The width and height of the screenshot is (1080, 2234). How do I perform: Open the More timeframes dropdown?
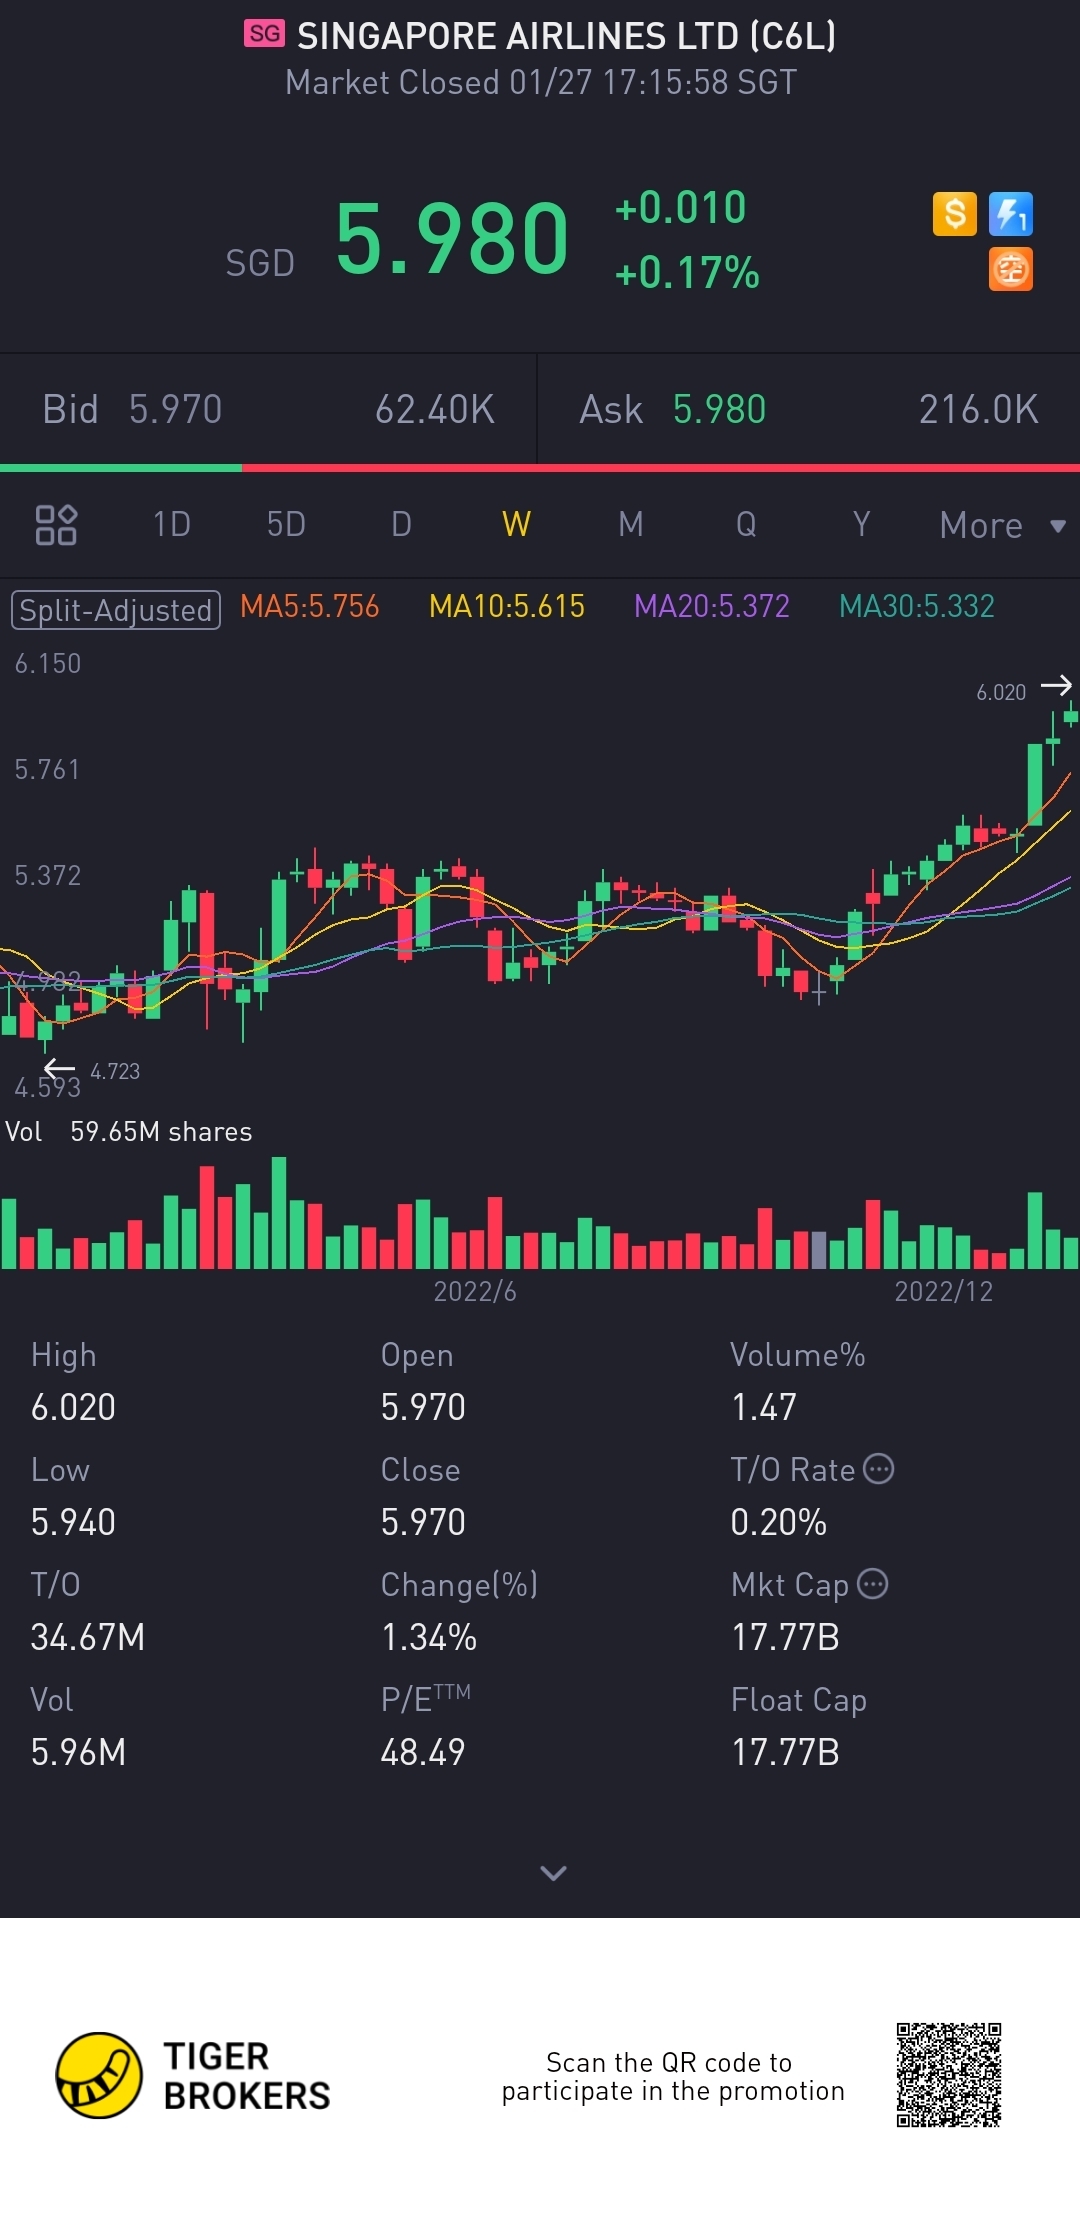(1002, 525)
